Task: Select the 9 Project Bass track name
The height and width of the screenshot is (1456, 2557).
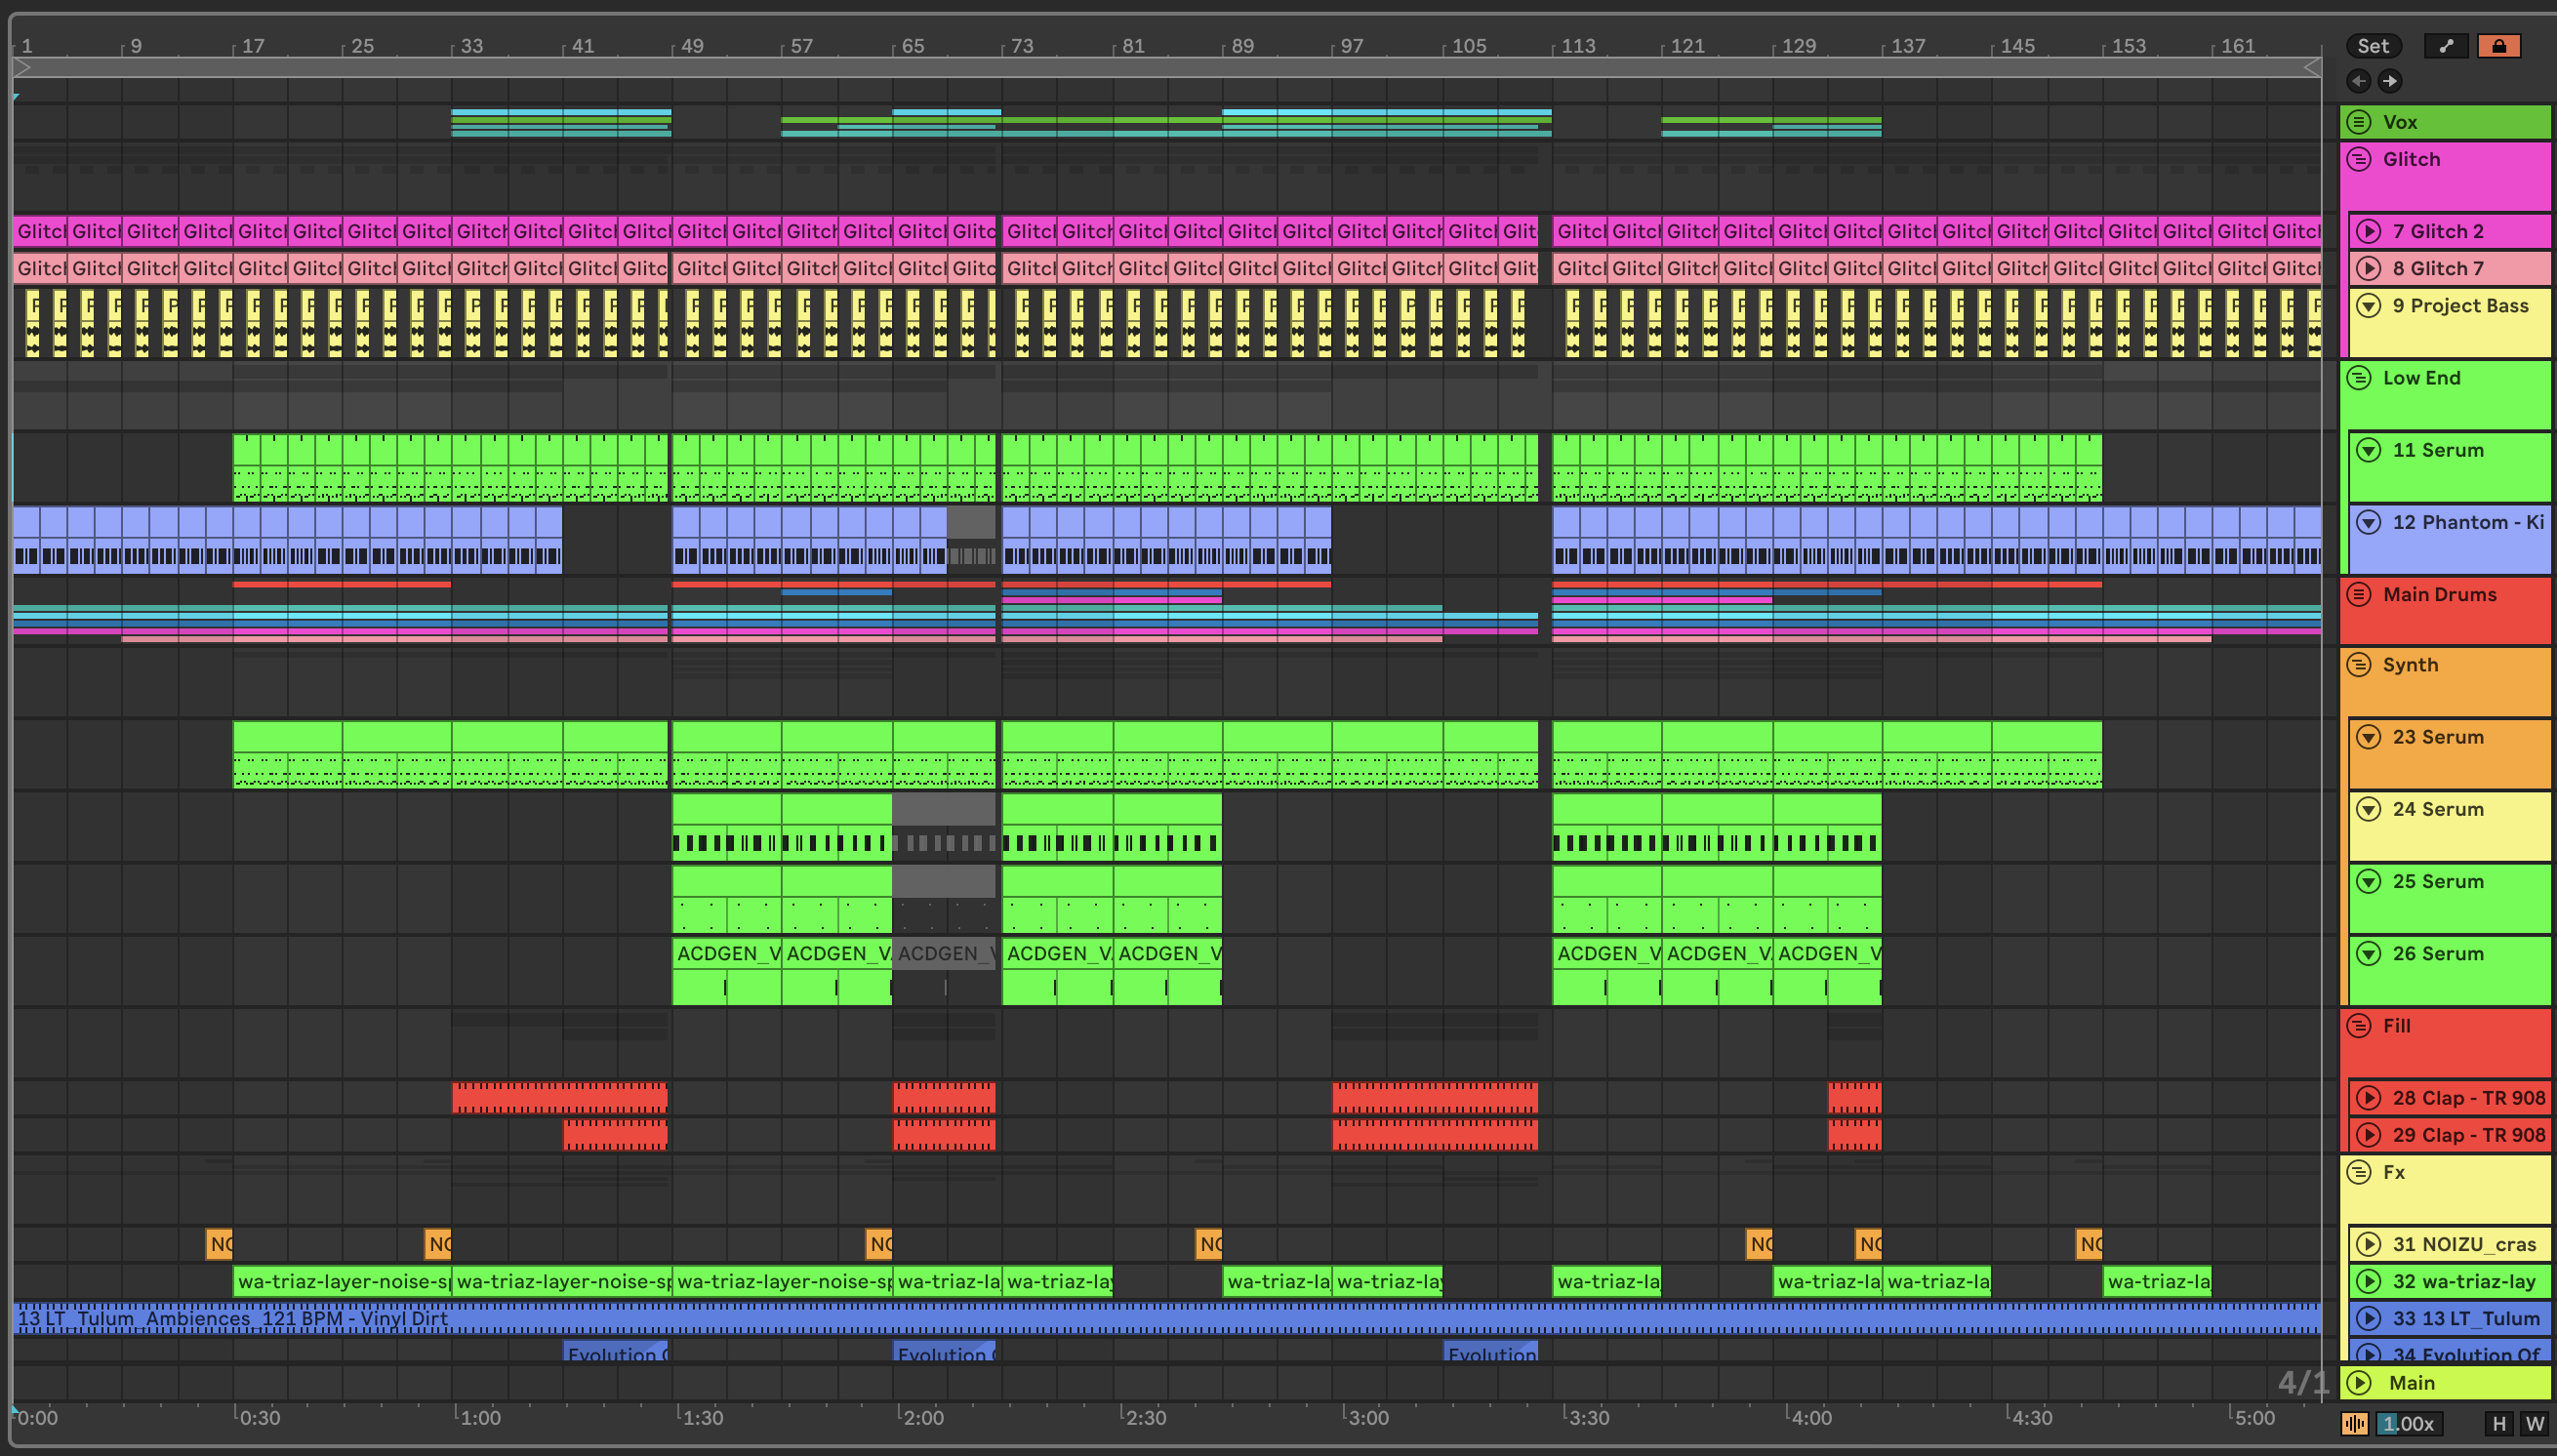Action: (x=2460, y=306)
